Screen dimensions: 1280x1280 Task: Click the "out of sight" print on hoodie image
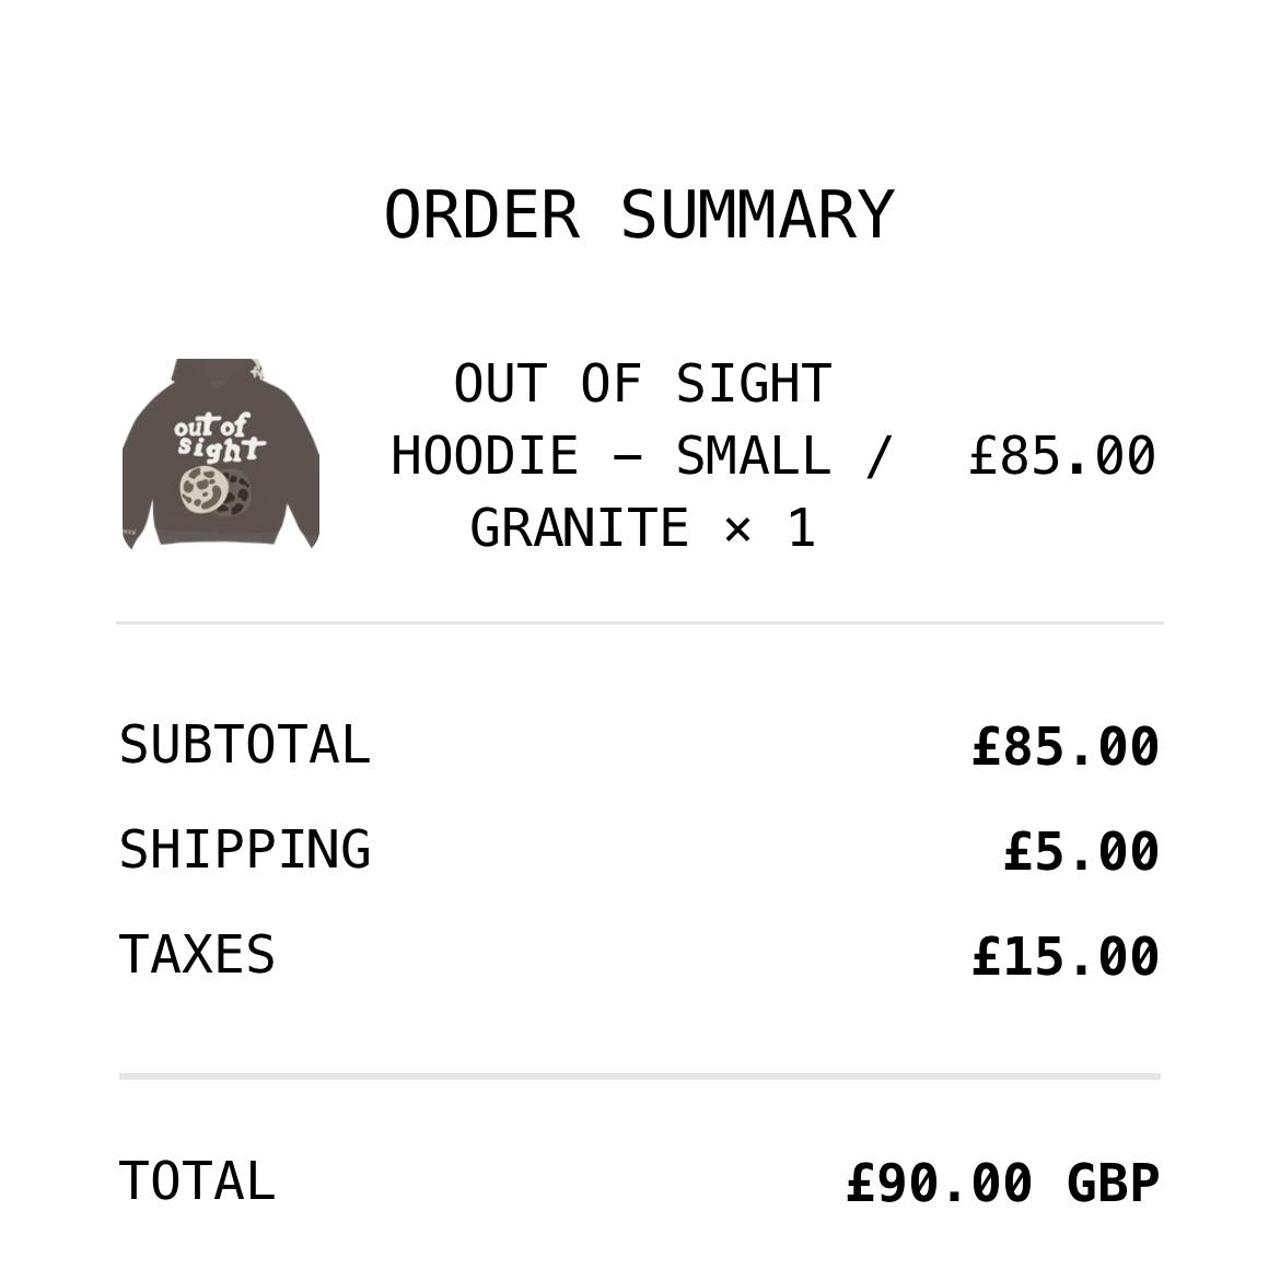pyautogui.click(x=218, y=438)
